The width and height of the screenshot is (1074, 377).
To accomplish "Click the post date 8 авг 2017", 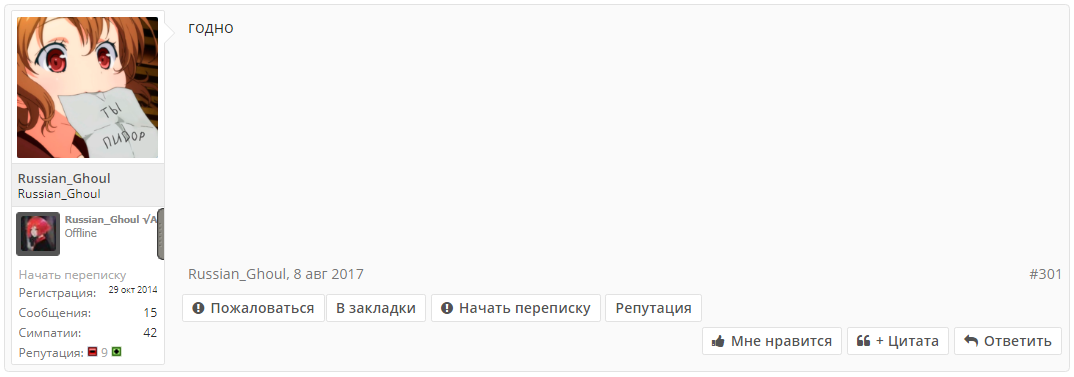I will coord(328,275).
